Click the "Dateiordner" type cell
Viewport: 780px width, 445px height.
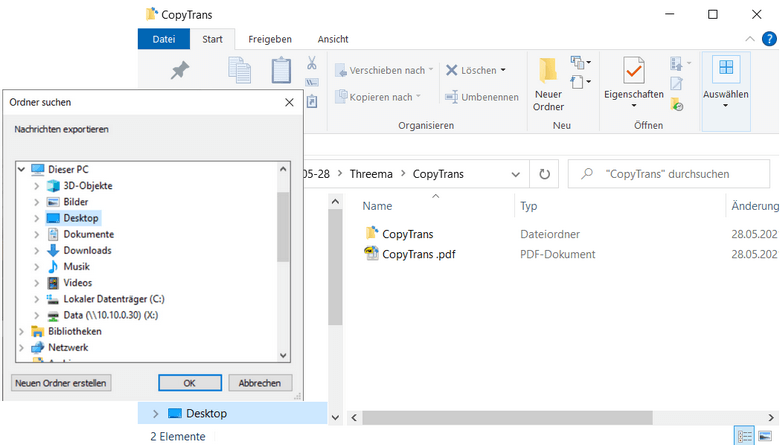point(550,234)
